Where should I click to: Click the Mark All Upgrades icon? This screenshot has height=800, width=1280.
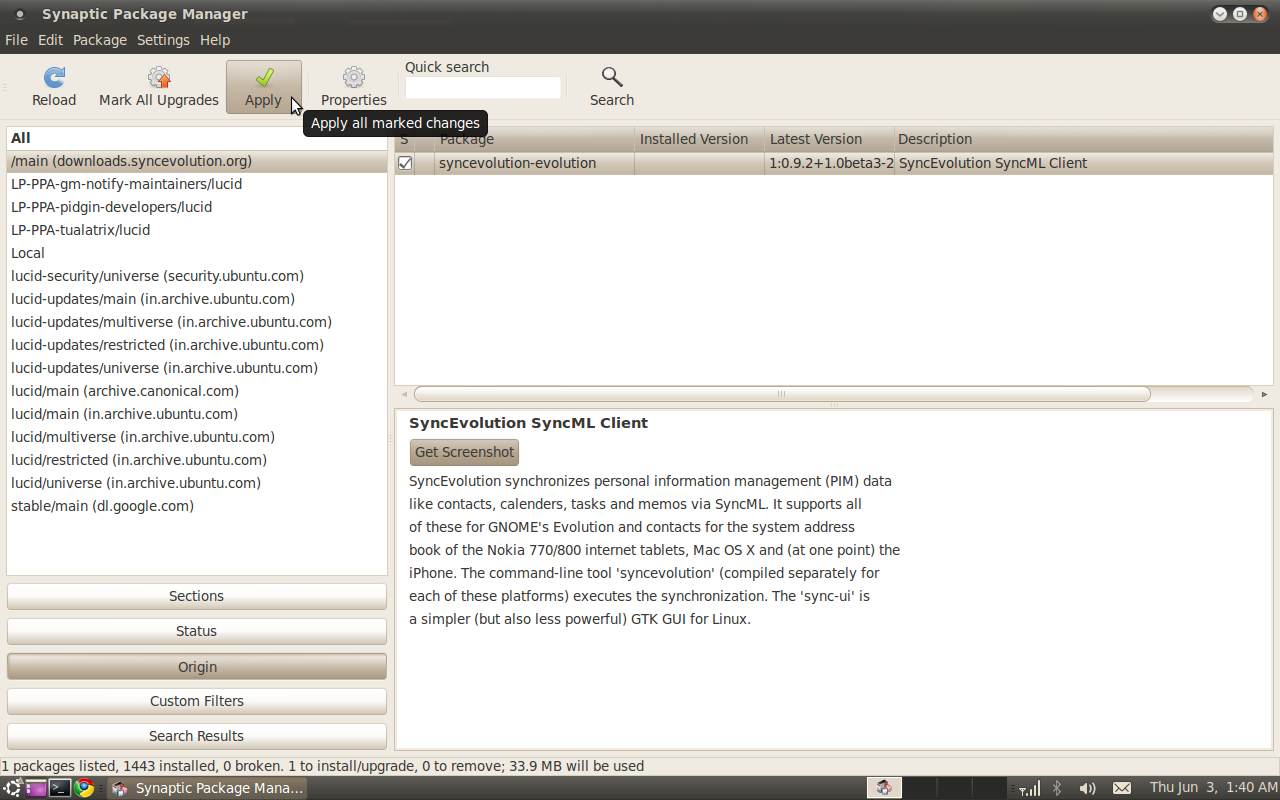click(x=158, y=78)
